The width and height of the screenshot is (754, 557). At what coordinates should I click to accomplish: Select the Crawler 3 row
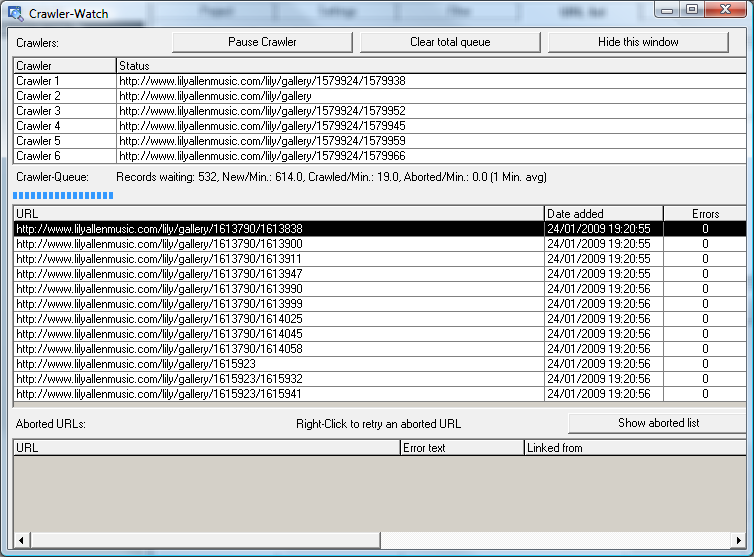pyautogui.click(x=380, y=111)
